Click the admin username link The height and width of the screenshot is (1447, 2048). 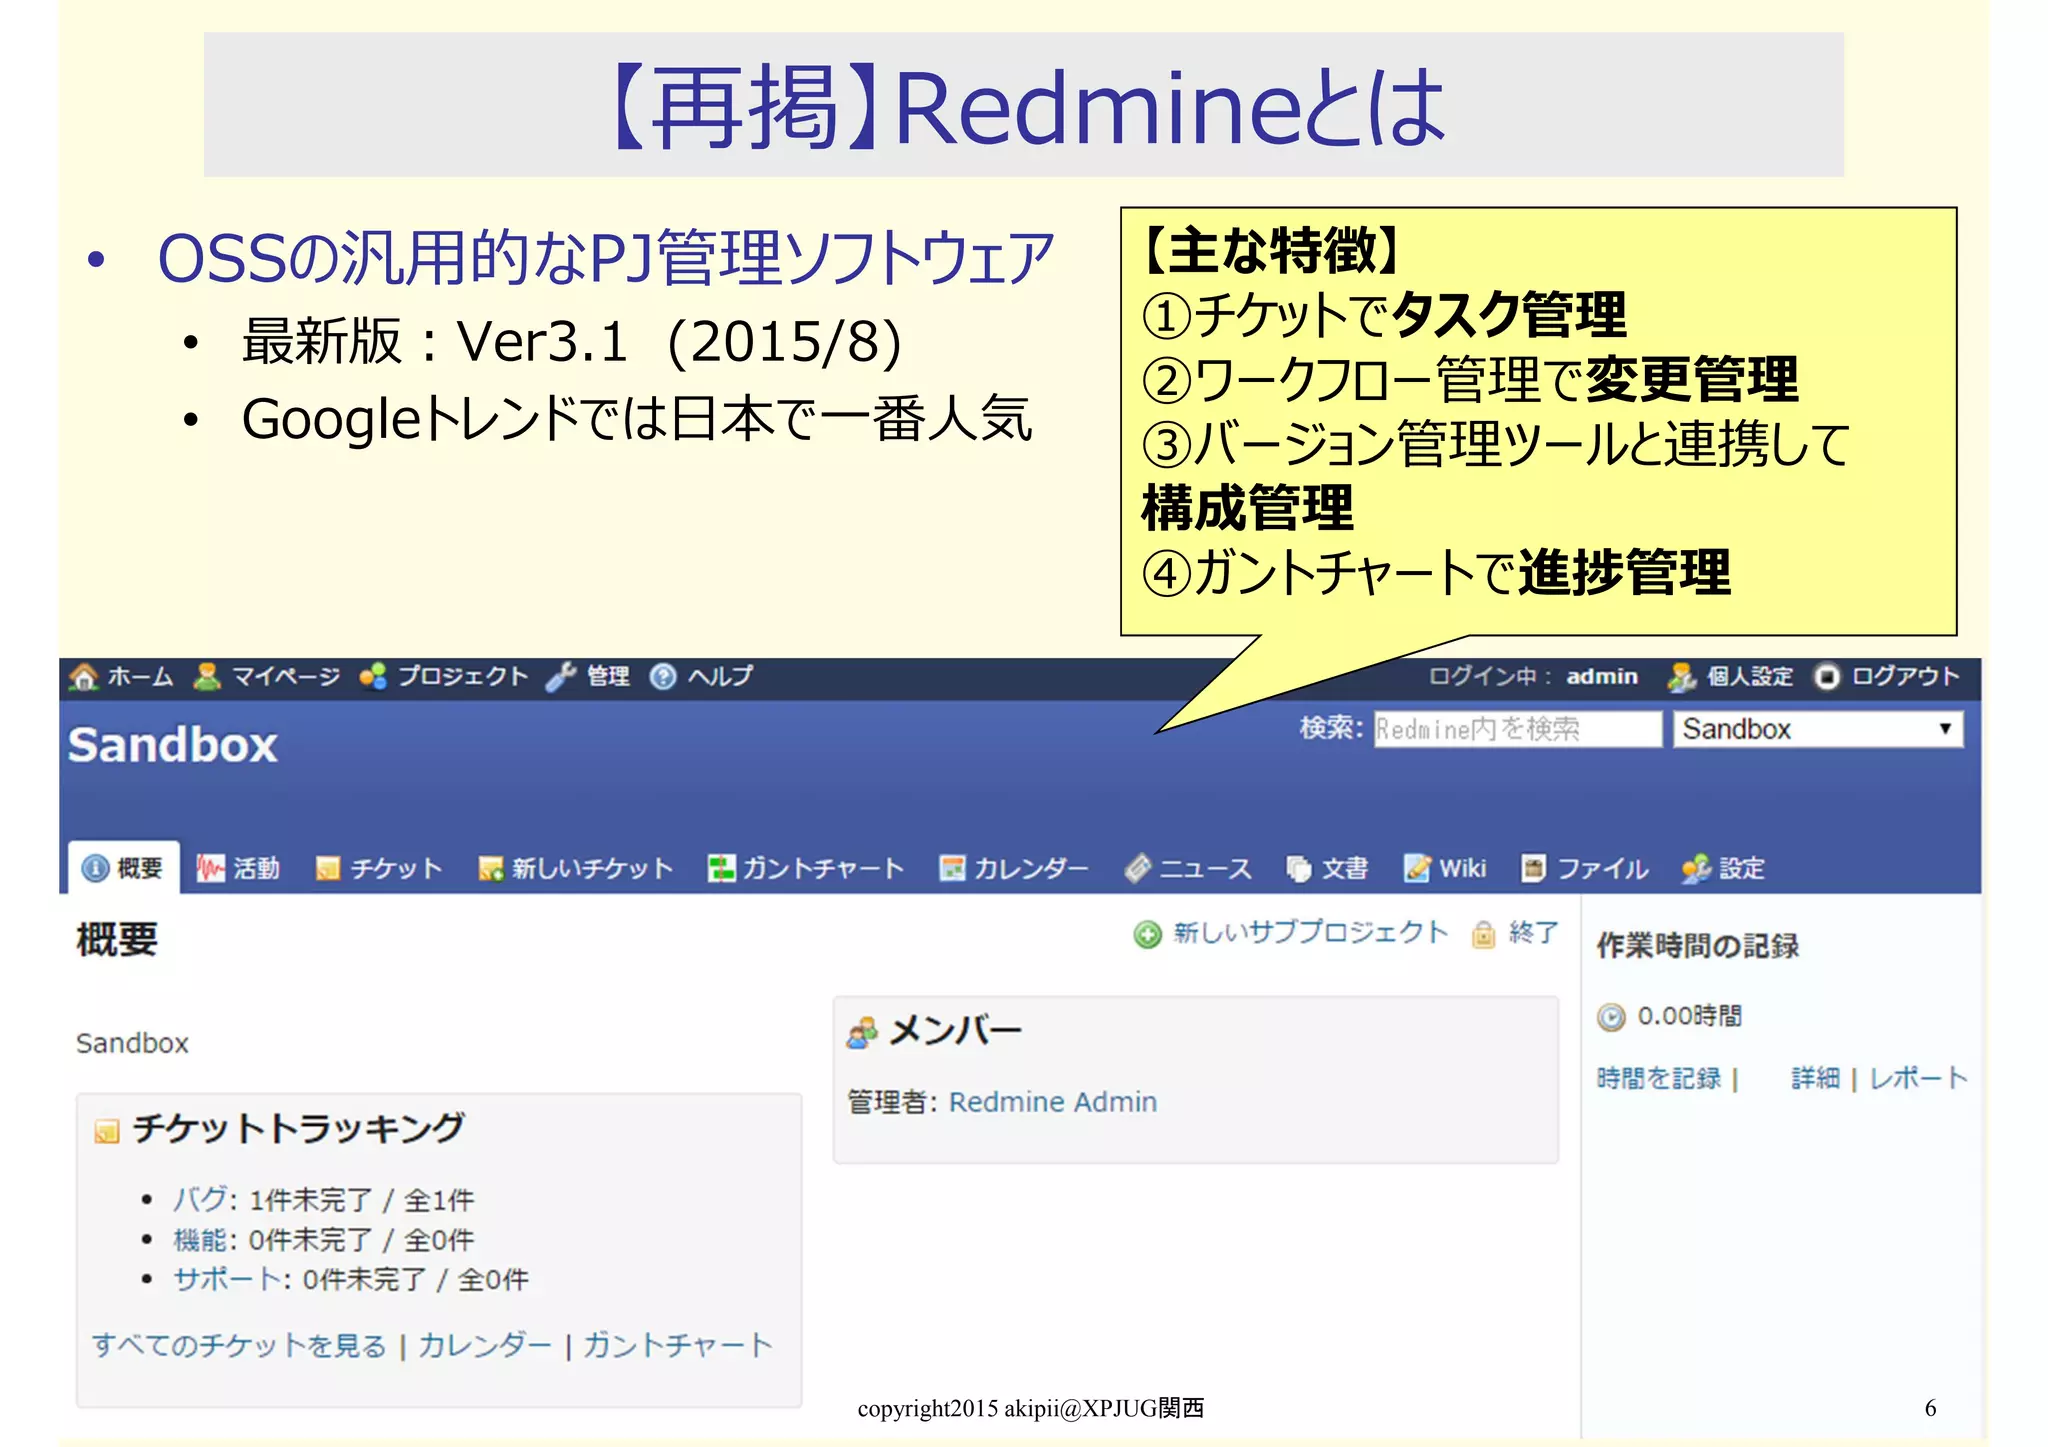click(x=1602, y=677)
